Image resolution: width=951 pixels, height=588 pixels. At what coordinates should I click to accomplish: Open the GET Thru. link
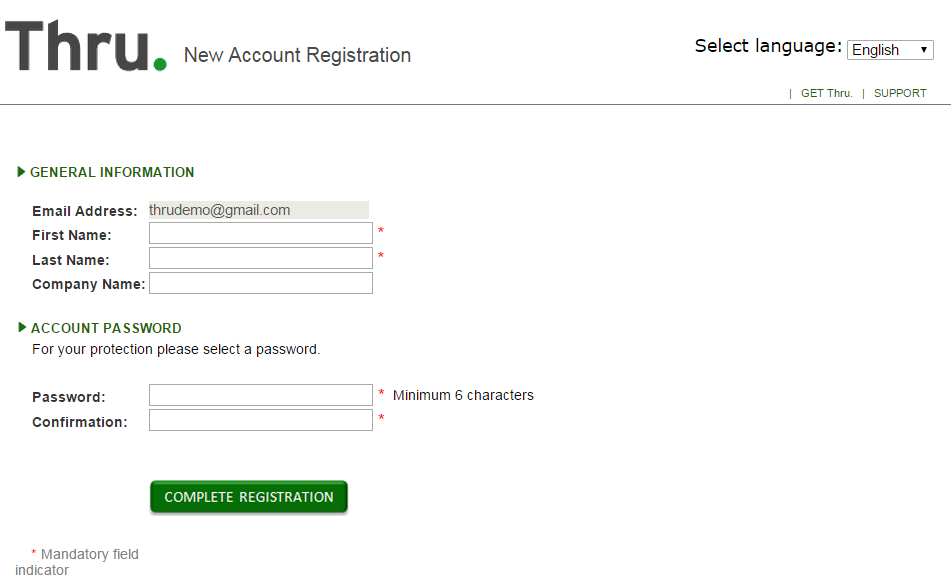pyautogui.click(x=826, y=93)
